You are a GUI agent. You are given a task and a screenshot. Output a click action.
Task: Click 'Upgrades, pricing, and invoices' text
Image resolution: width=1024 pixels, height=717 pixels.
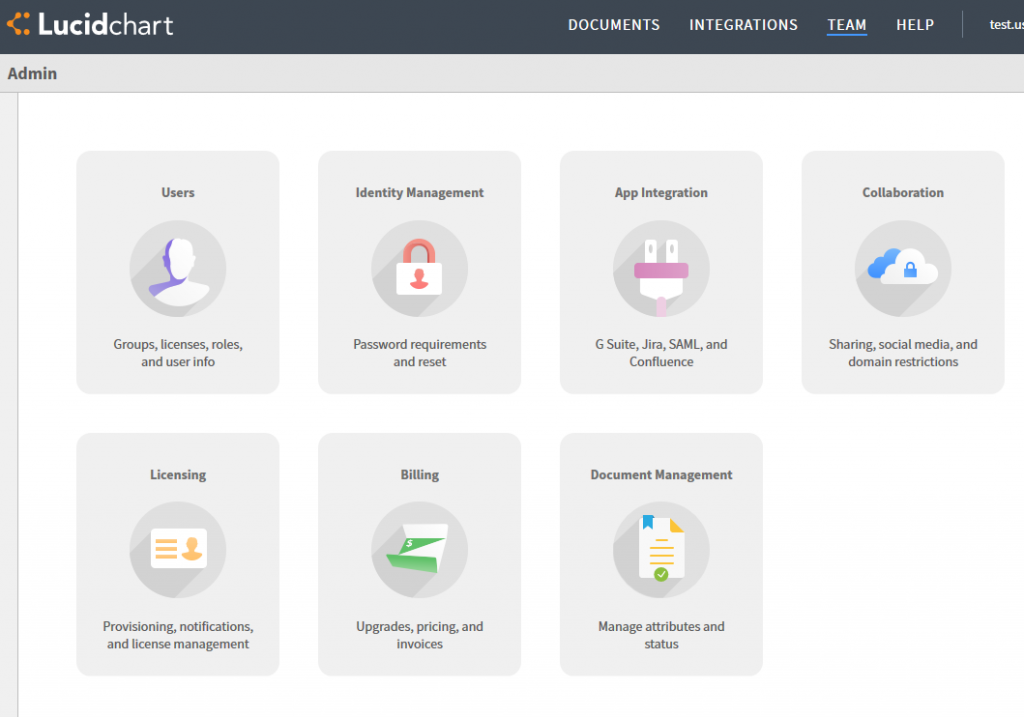pos(419,635)
